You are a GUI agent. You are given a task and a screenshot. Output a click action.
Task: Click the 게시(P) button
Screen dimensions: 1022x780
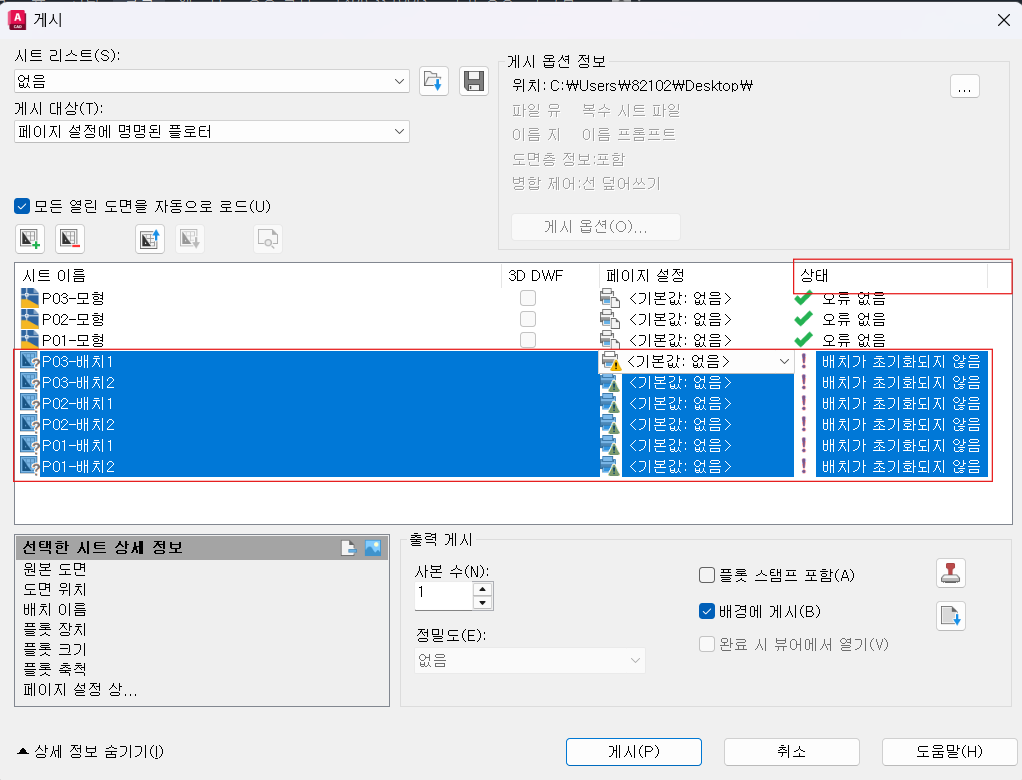coord(634,752)
